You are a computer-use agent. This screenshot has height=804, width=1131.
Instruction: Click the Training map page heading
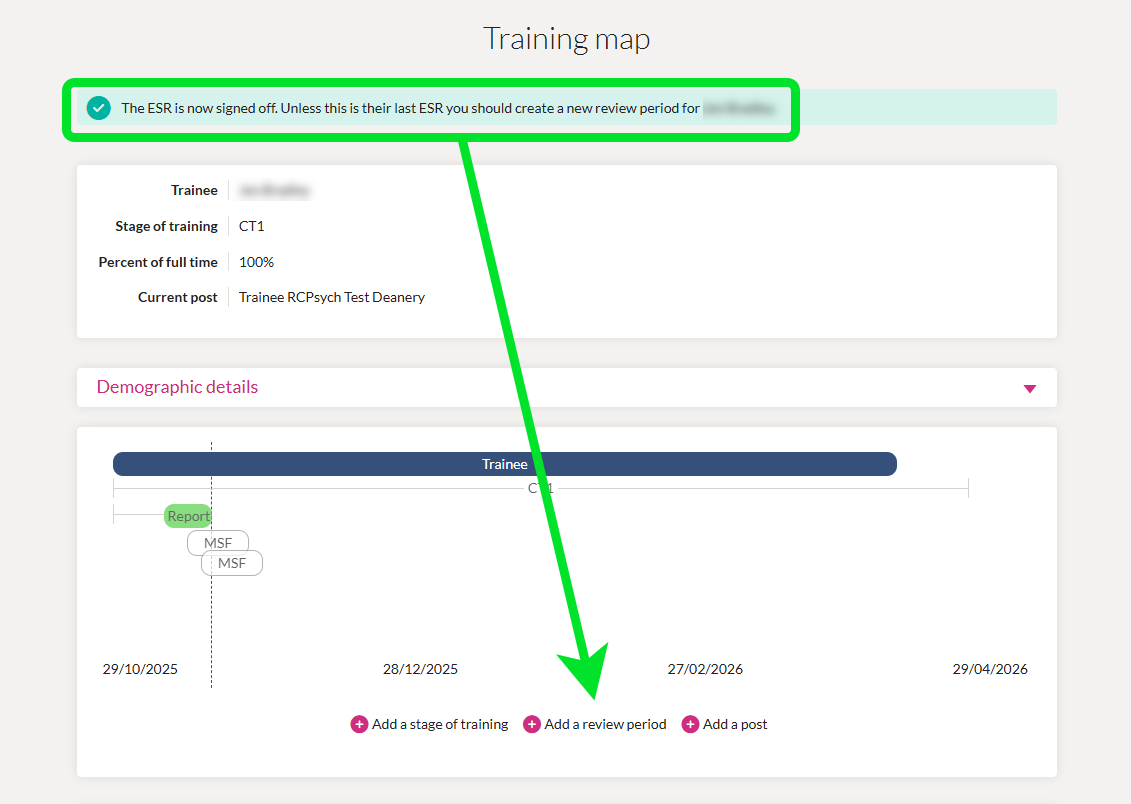click(566, 39)
